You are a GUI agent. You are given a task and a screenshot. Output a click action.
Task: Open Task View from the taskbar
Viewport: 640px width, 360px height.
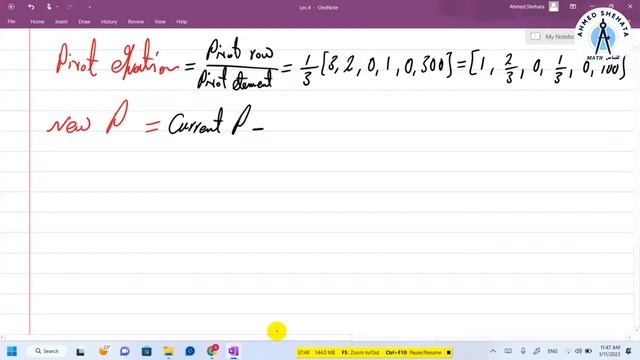(x=80, y=351)
